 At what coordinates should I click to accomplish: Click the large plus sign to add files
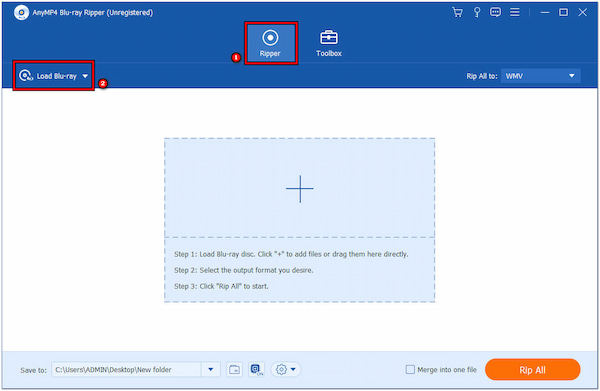click(x=300, y=189)
